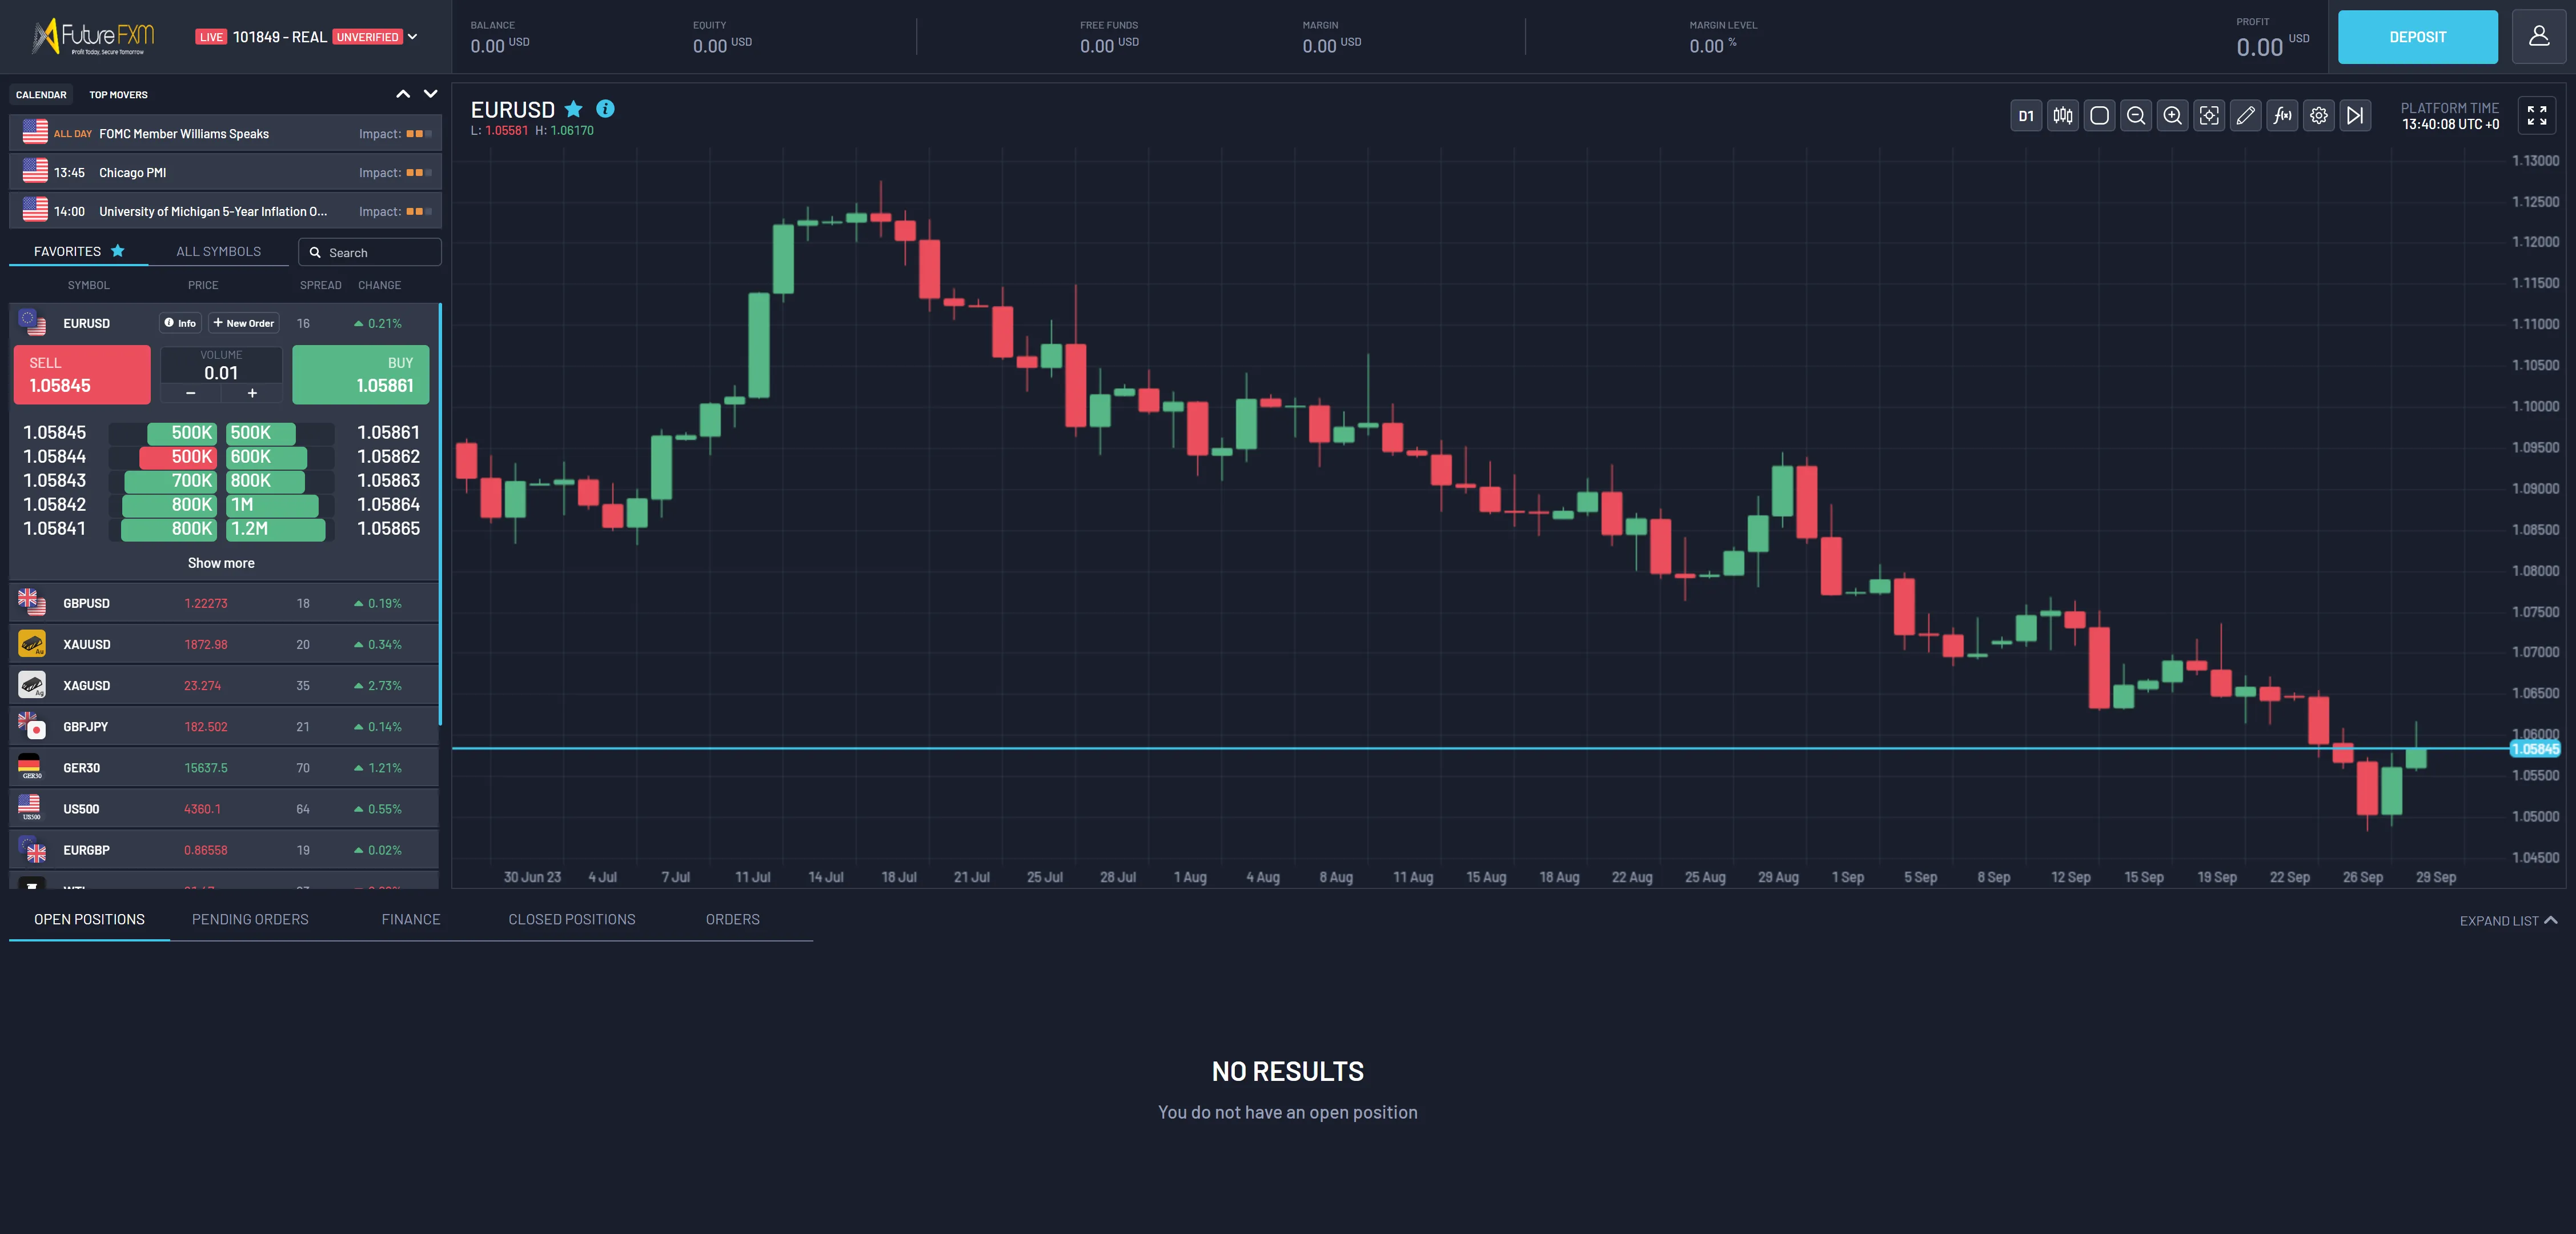
Task: Click the EURUSD Info button
Action: click(x=181, y=323)
